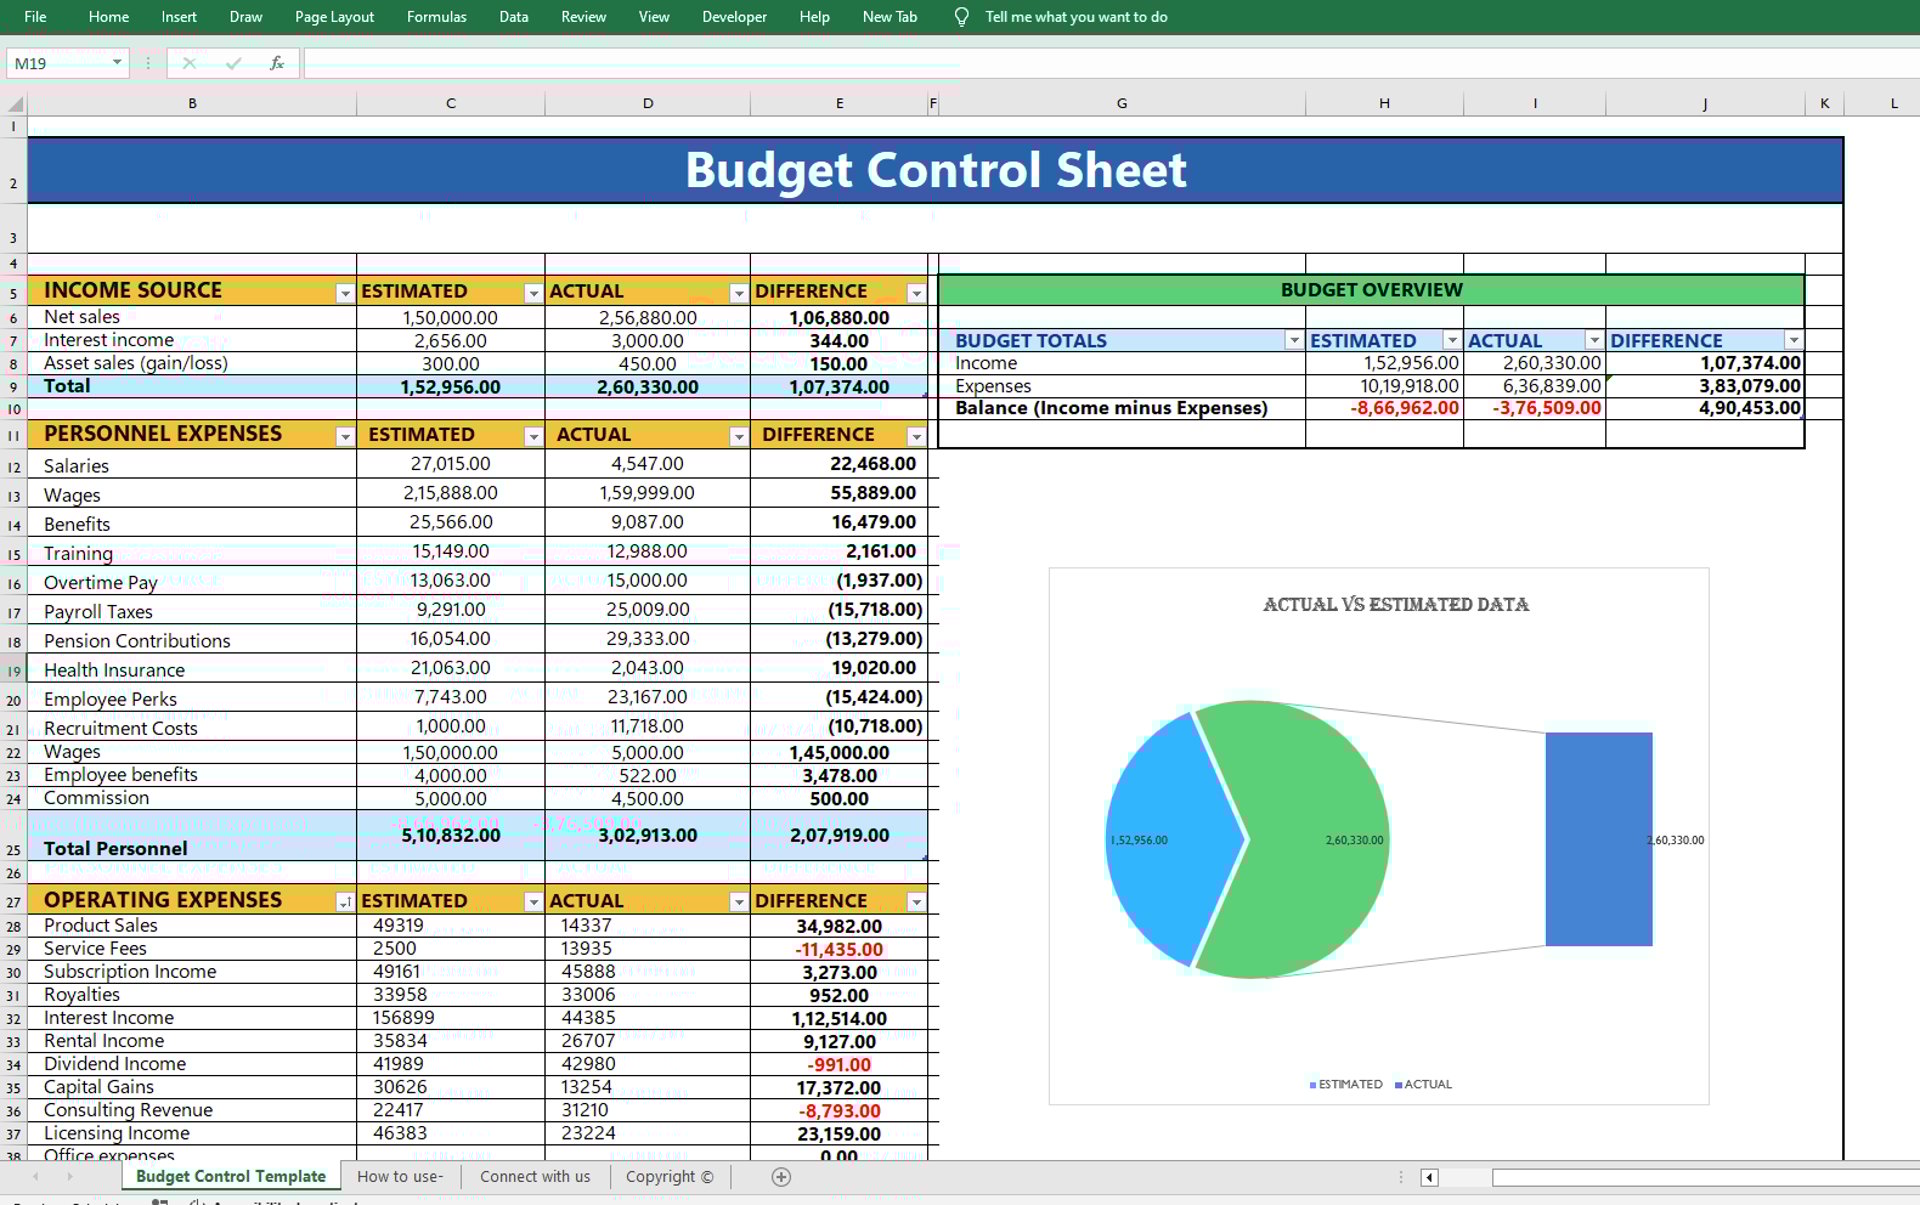This screenshot has width=1920, height=1205.
Task: Switch to the How to use- sheet
Action: click(x=399, y=1177)
